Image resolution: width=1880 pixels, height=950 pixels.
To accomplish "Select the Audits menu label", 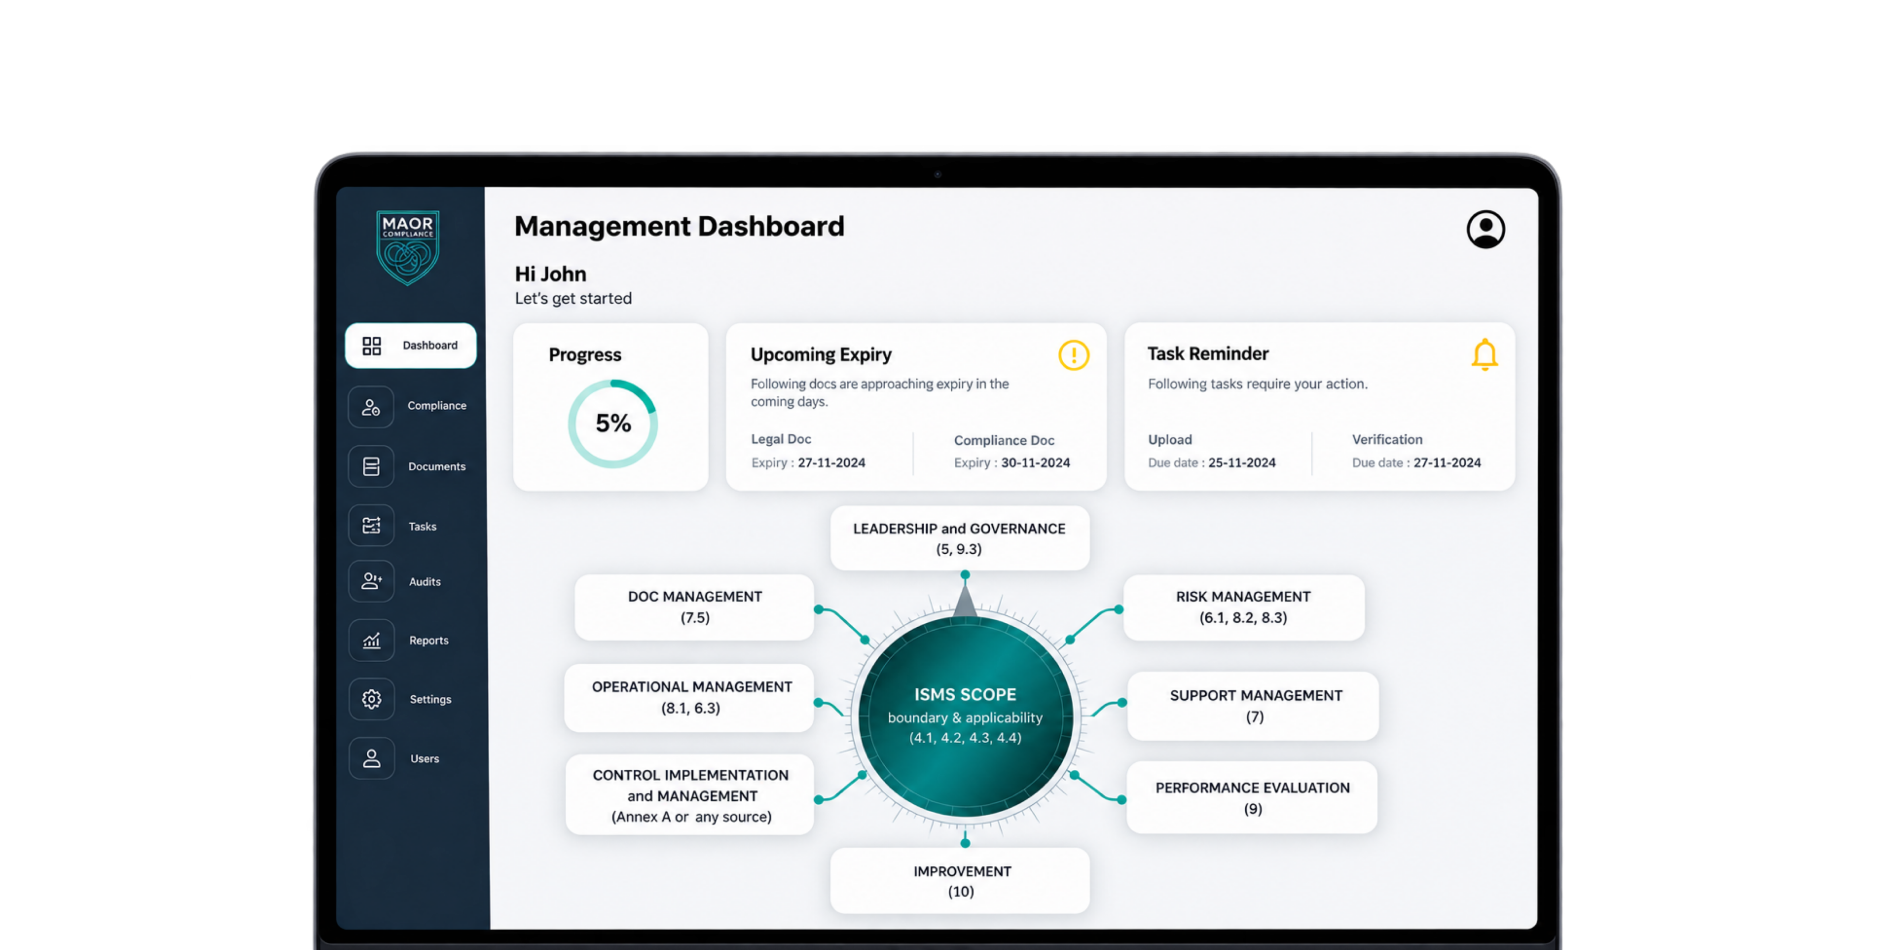I will [425, 581].
